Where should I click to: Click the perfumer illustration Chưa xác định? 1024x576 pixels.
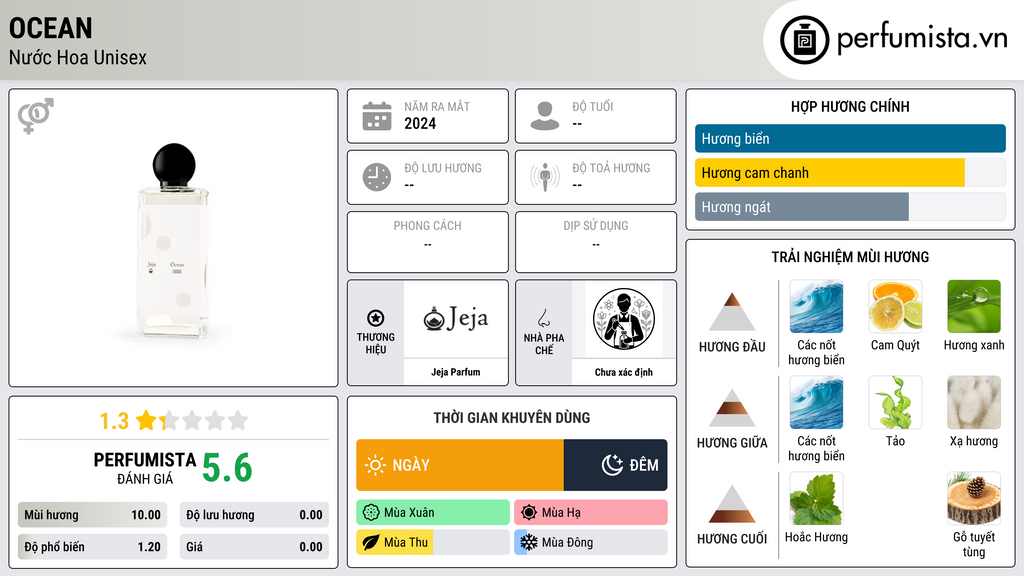pos(624,319)
